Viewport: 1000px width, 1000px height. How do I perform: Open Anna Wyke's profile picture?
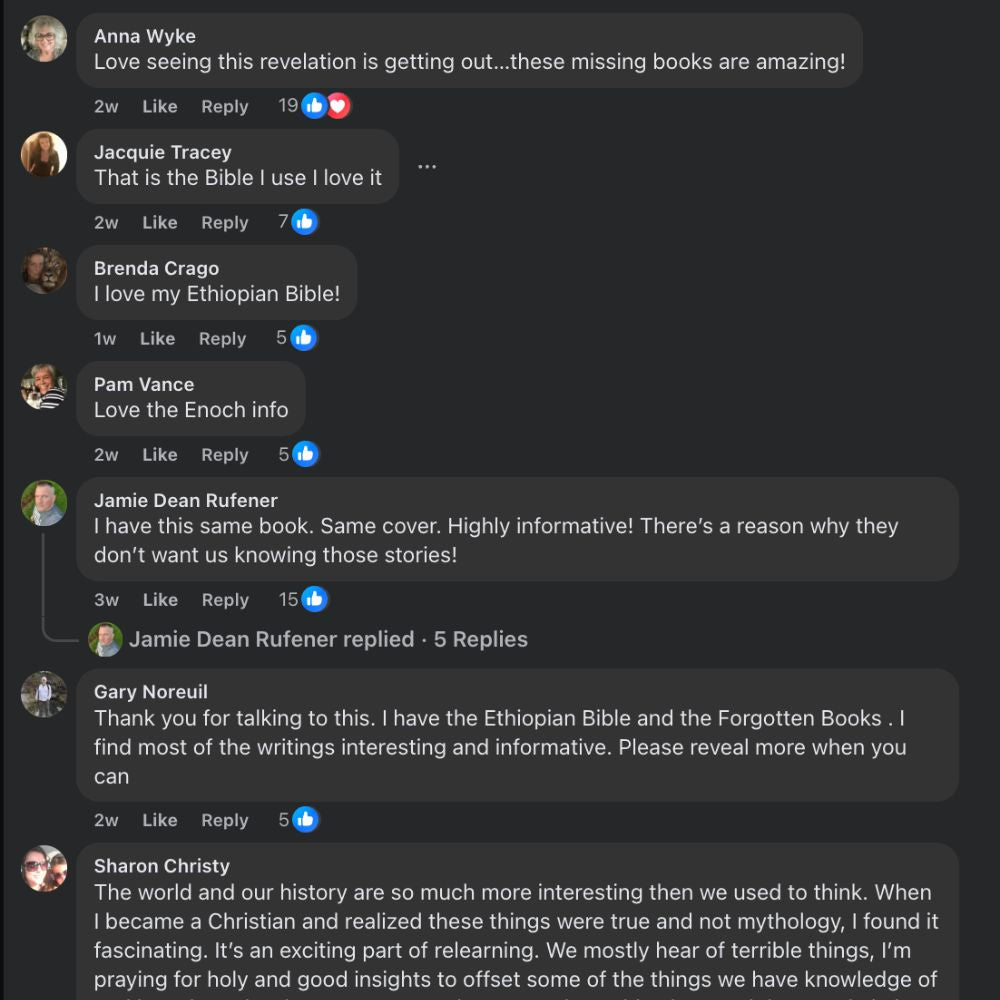coord(44,39)
